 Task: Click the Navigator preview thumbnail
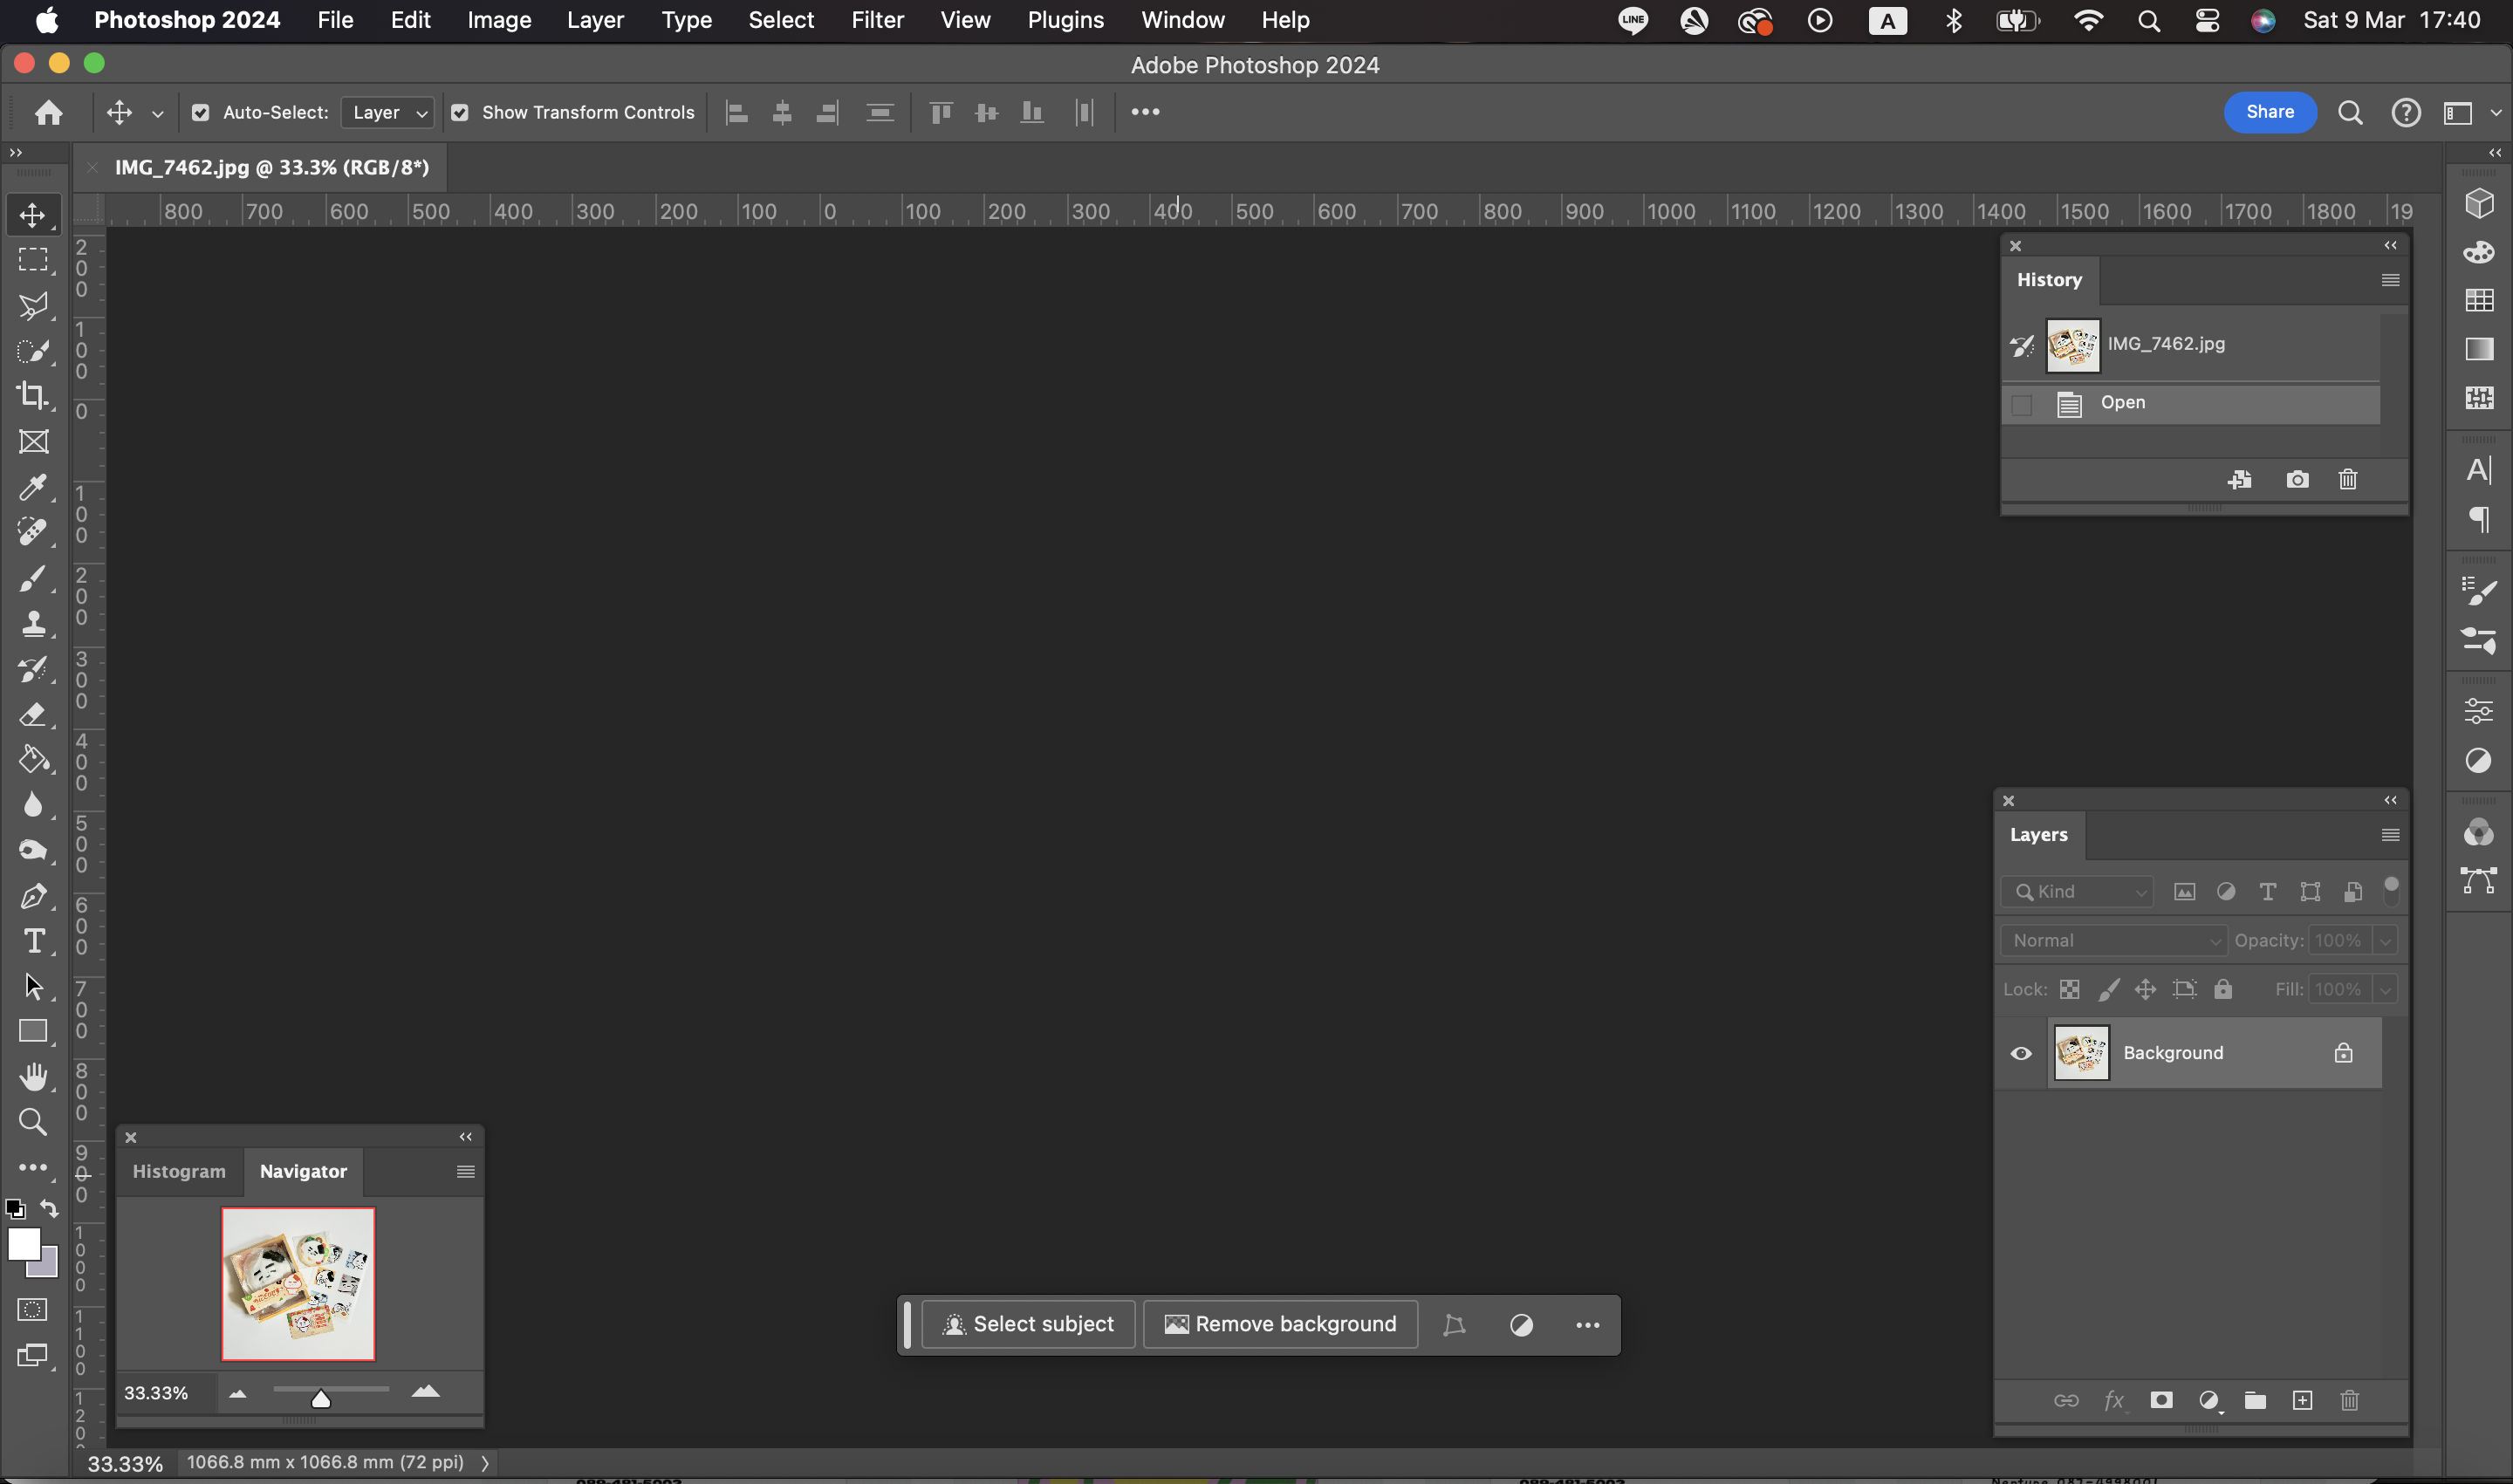pyautogui.click(x=298, y=1284)
